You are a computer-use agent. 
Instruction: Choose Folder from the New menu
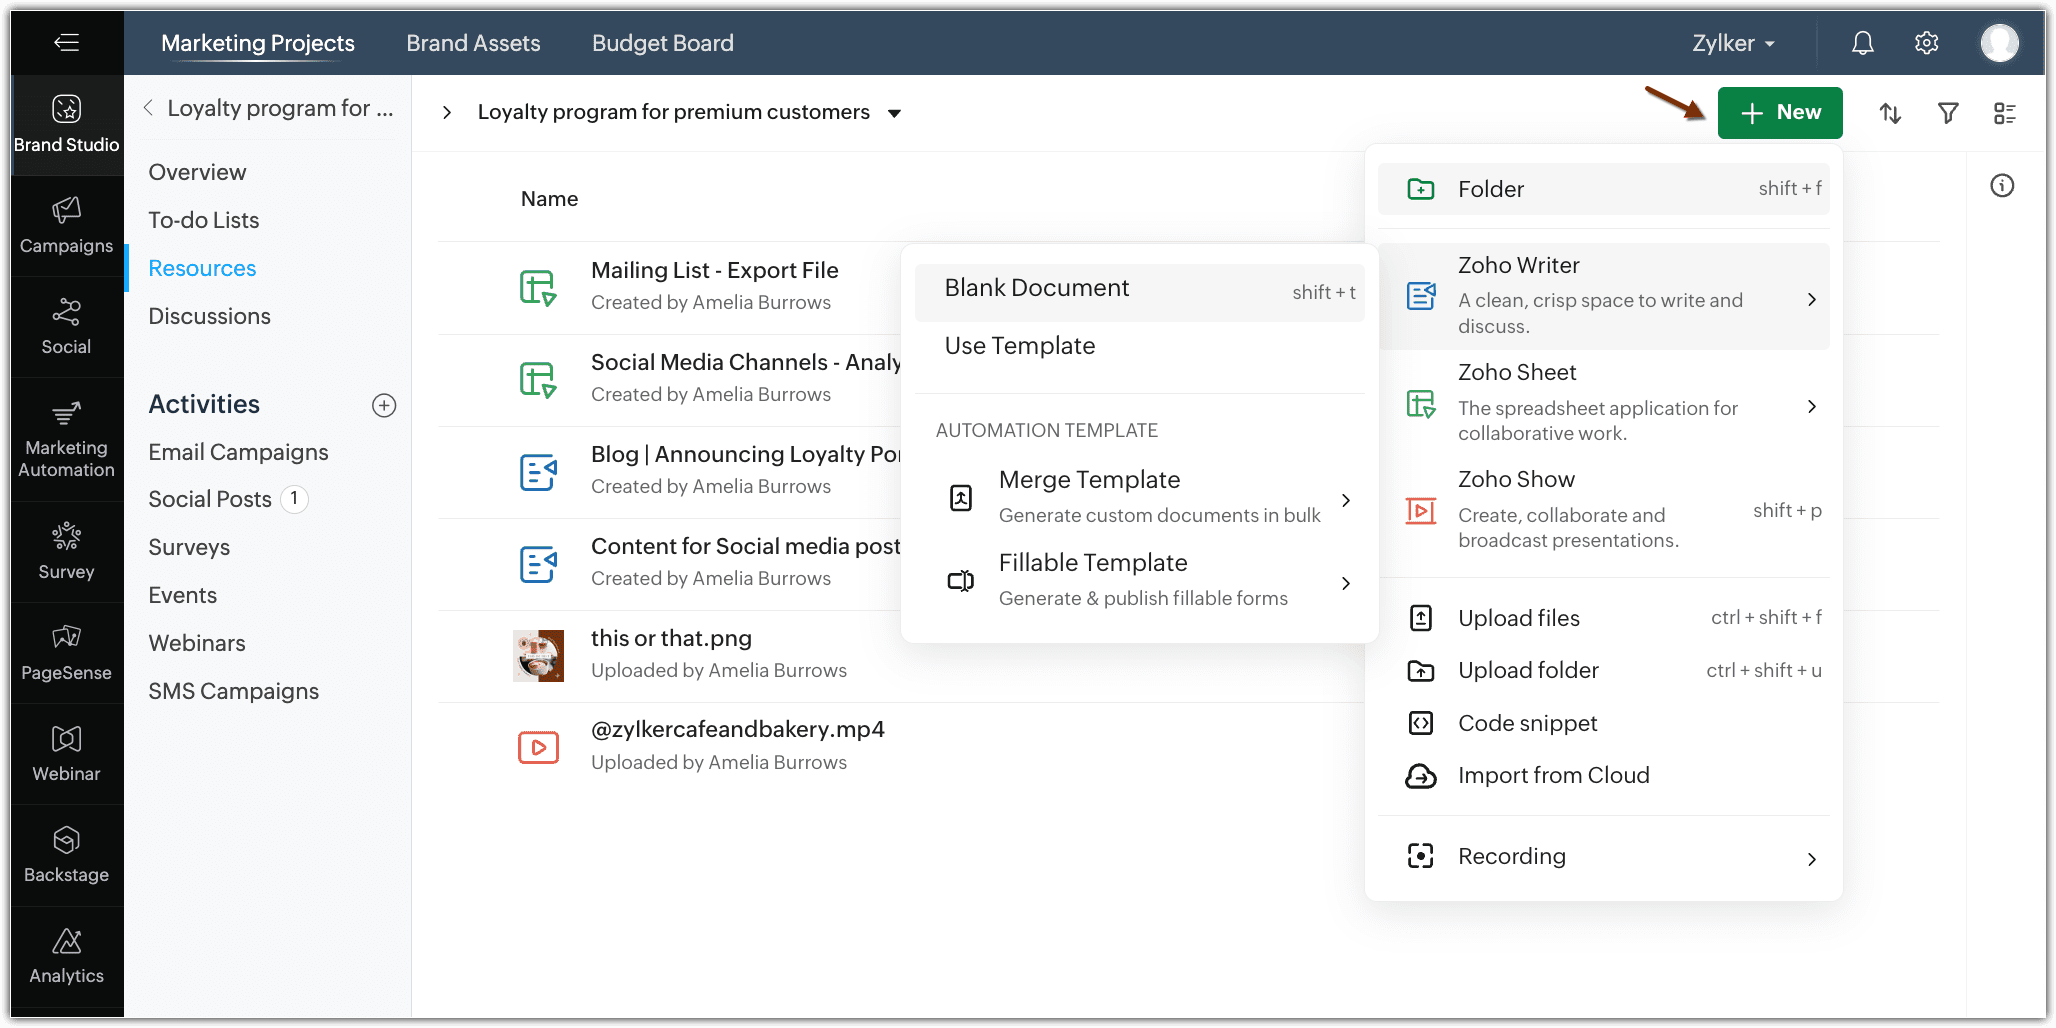pos(1603,189)
